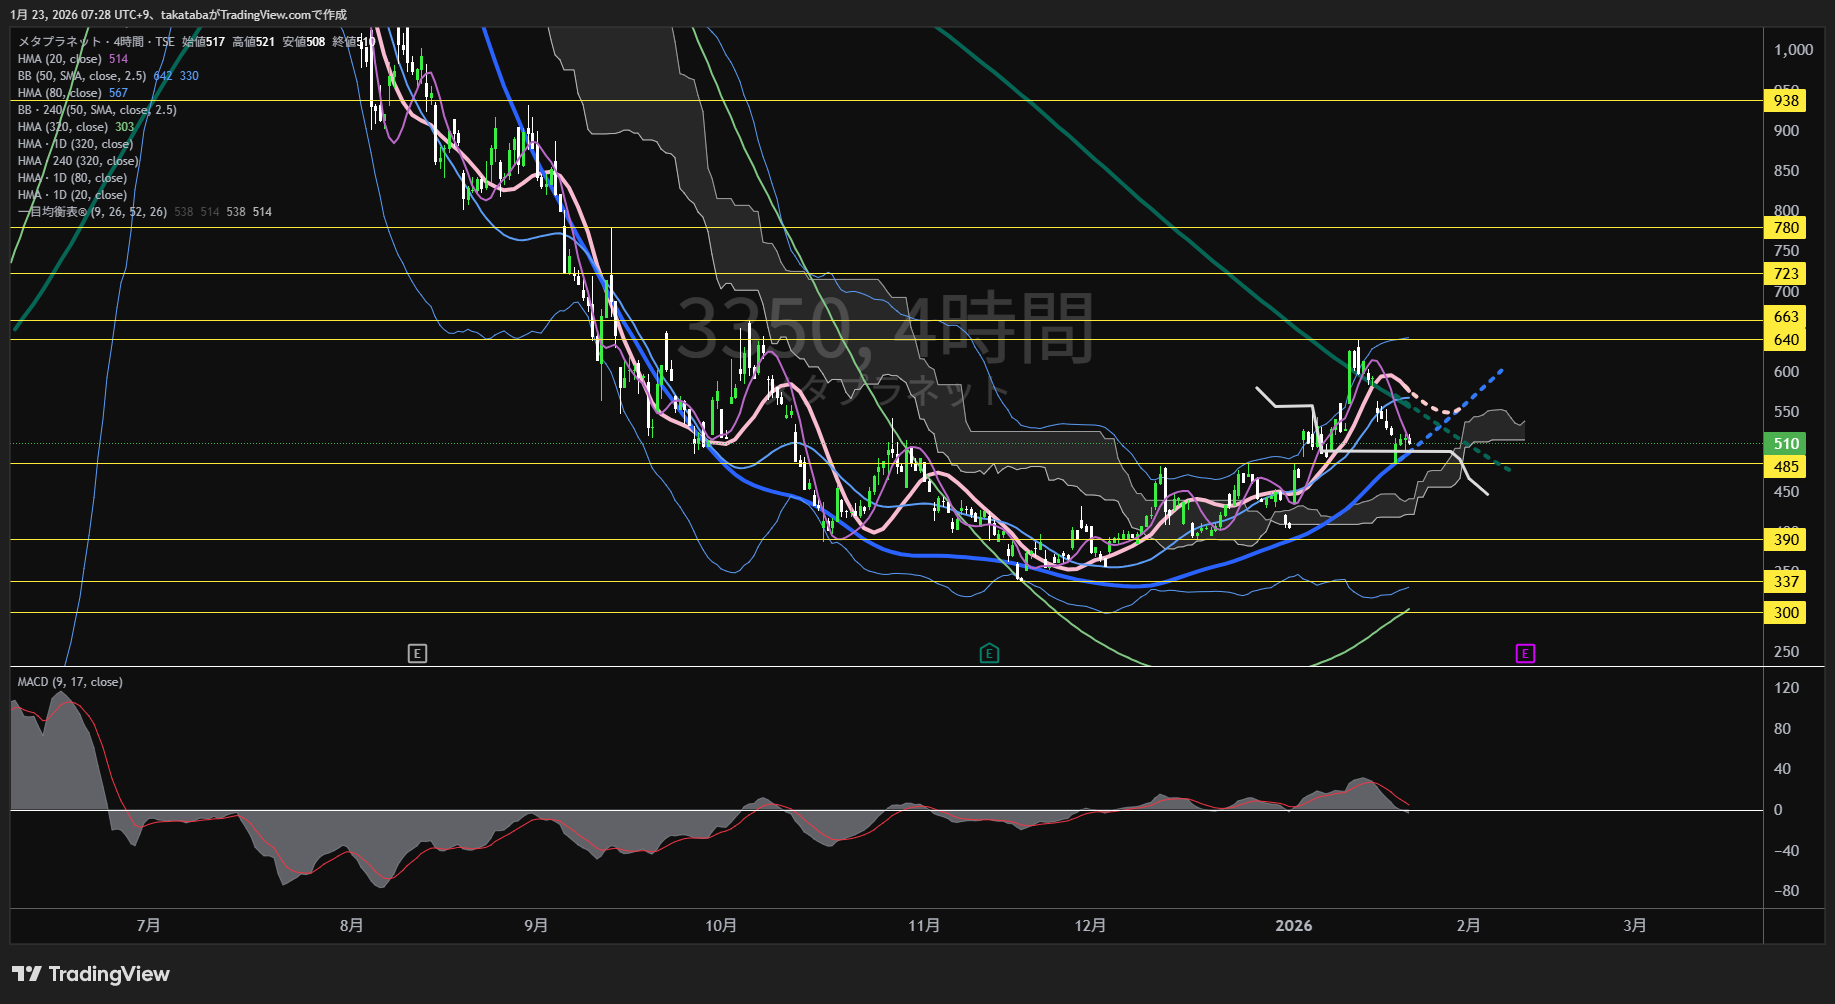This screenshot has width=1835, height=1004.
Task: Select the Ichimoku 一目均衡表 (9, 26, 52, 26) legend
Action: (x=92, y=212)
